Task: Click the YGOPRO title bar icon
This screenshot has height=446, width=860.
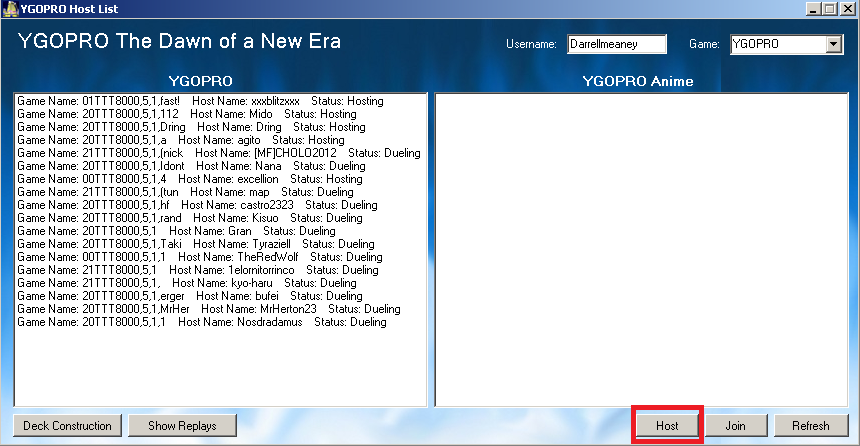Action: pos(10,9)
